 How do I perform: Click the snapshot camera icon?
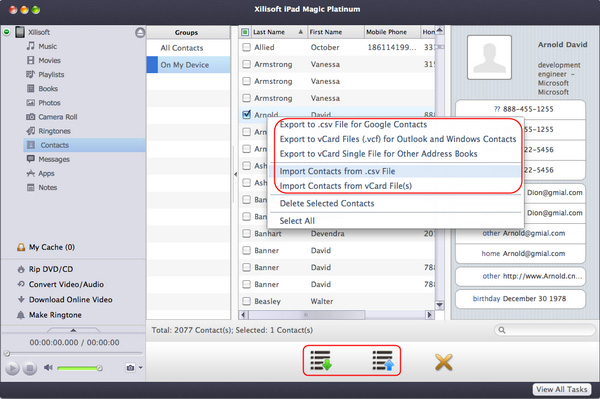pyautogui.click(x=130, y=368)
